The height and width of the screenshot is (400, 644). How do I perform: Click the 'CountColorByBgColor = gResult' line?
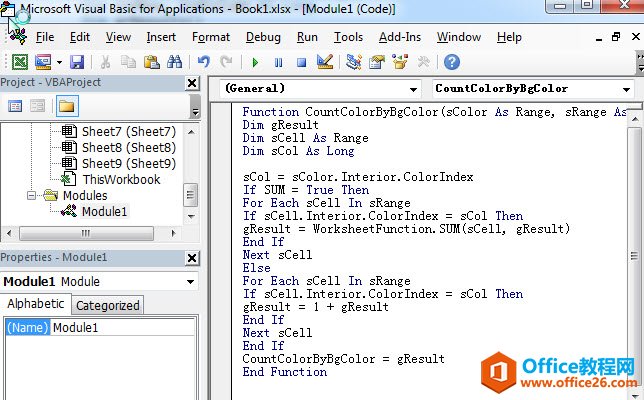[343, 359]
